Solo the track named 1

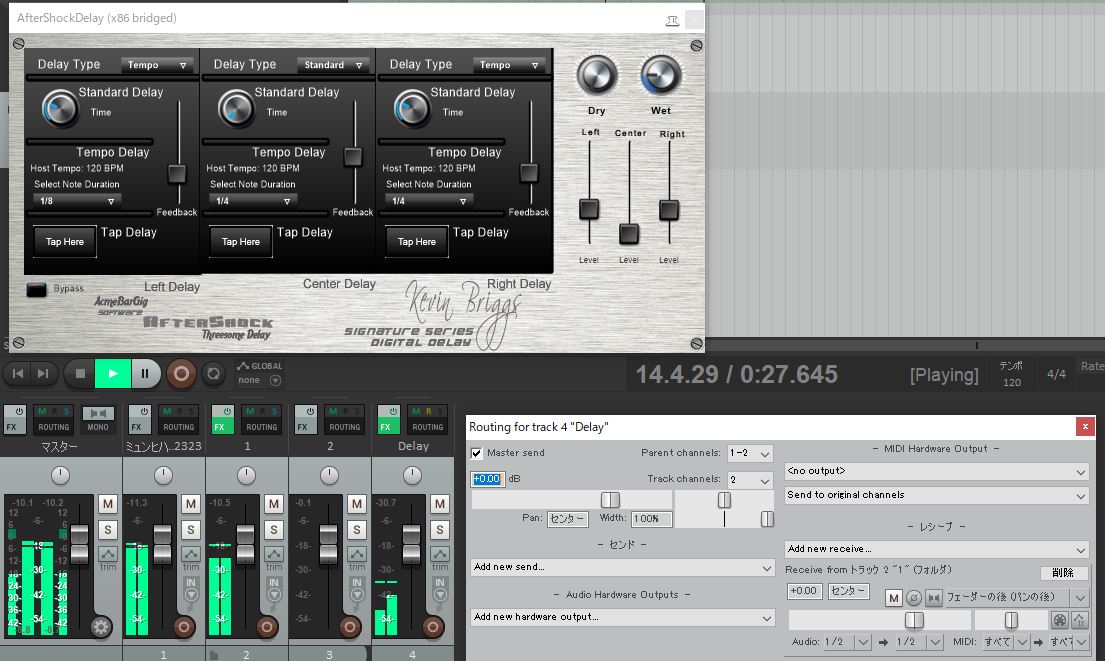(273, 529)
